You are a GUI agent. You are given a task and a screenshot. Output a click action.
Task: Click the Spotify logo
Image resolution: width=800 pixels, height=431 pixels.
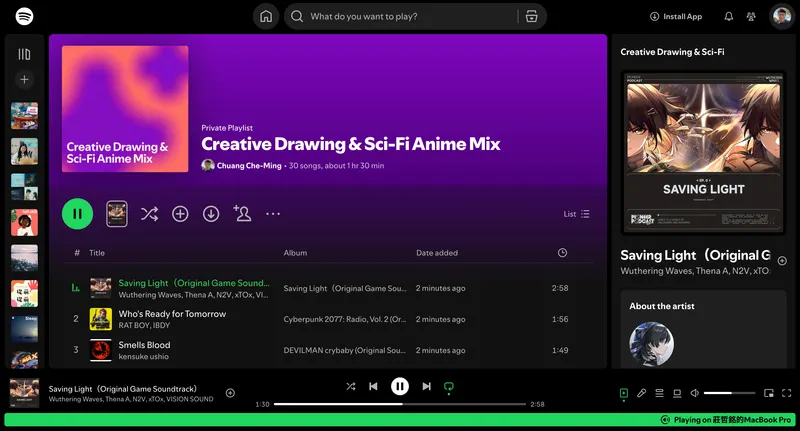[24, 16]
